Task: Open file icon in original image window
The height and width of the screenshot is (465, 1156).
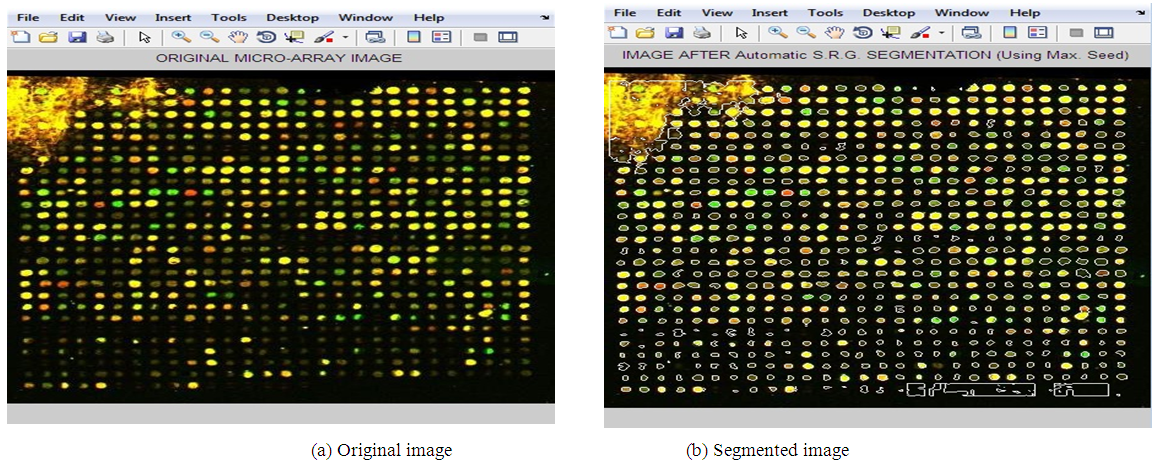Action: pyautogui.click(x=47, y=37)
